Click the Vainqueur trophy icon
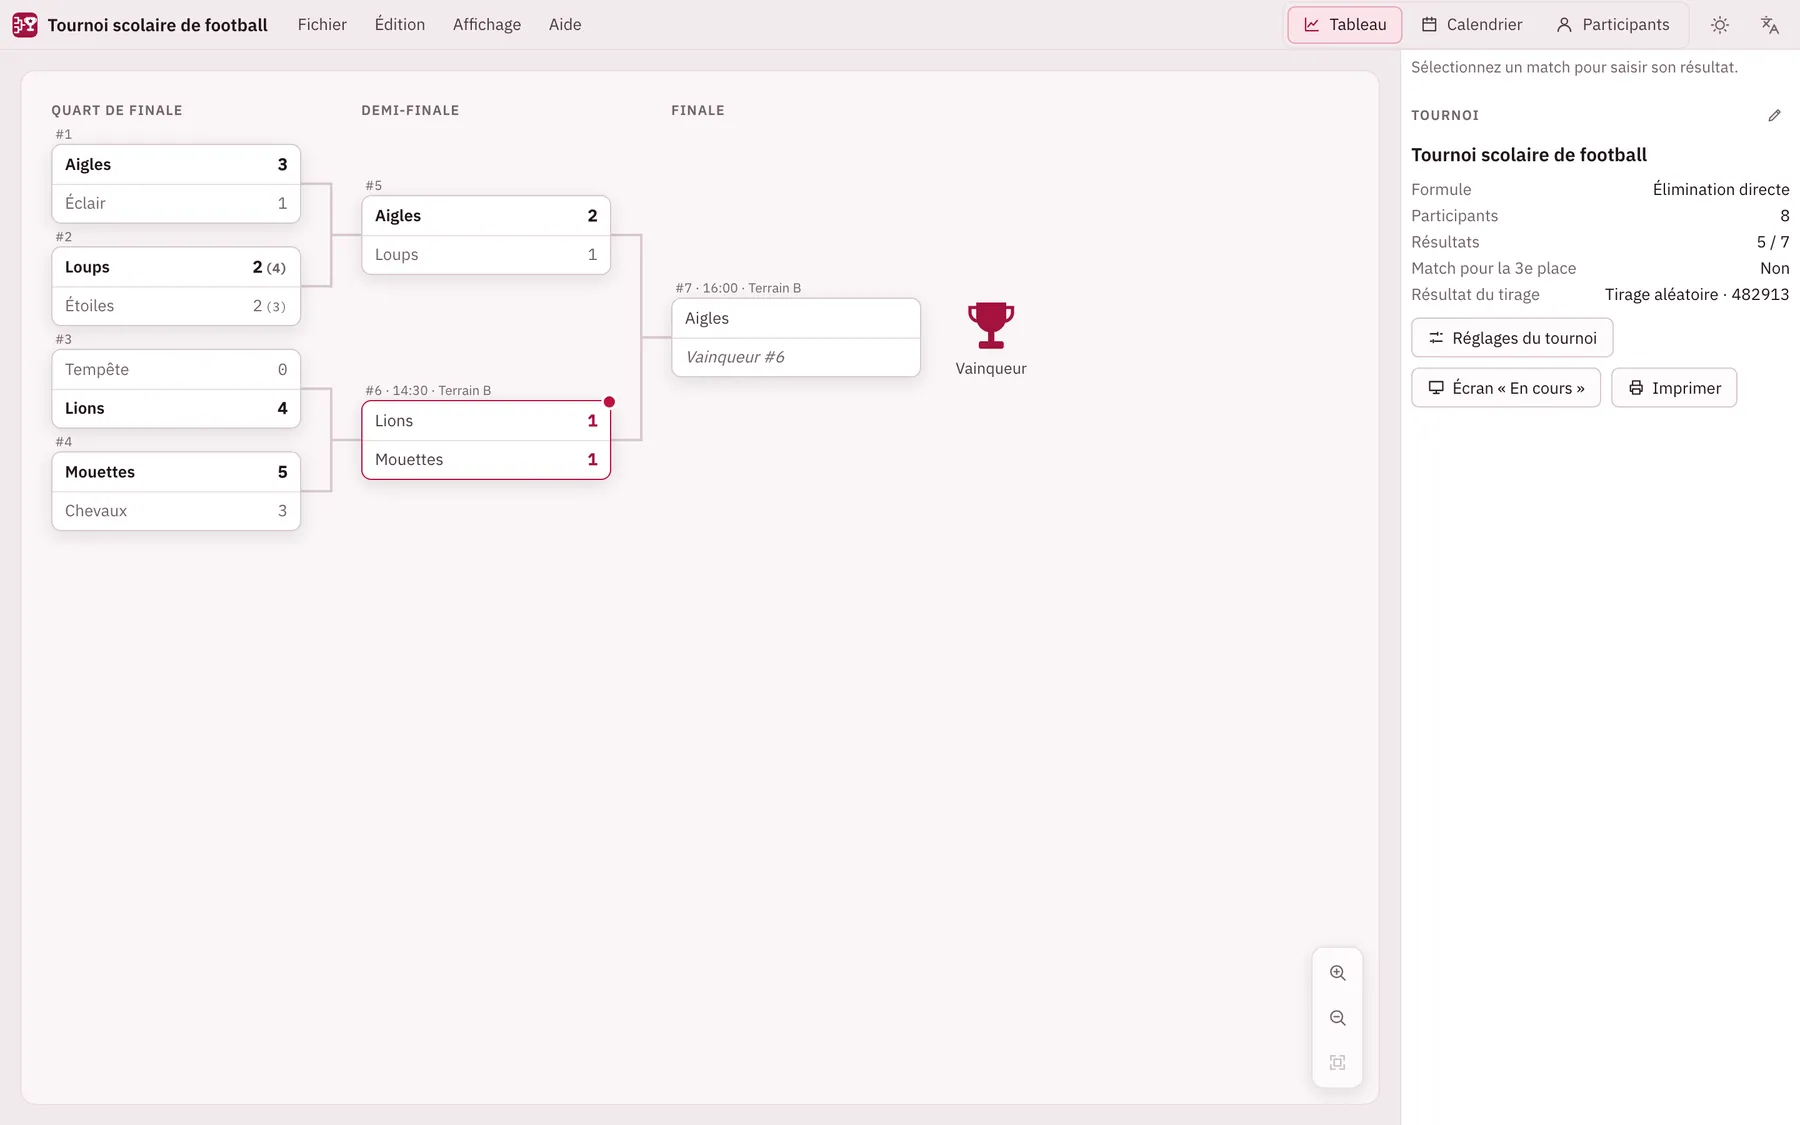 tap(991, 325)
